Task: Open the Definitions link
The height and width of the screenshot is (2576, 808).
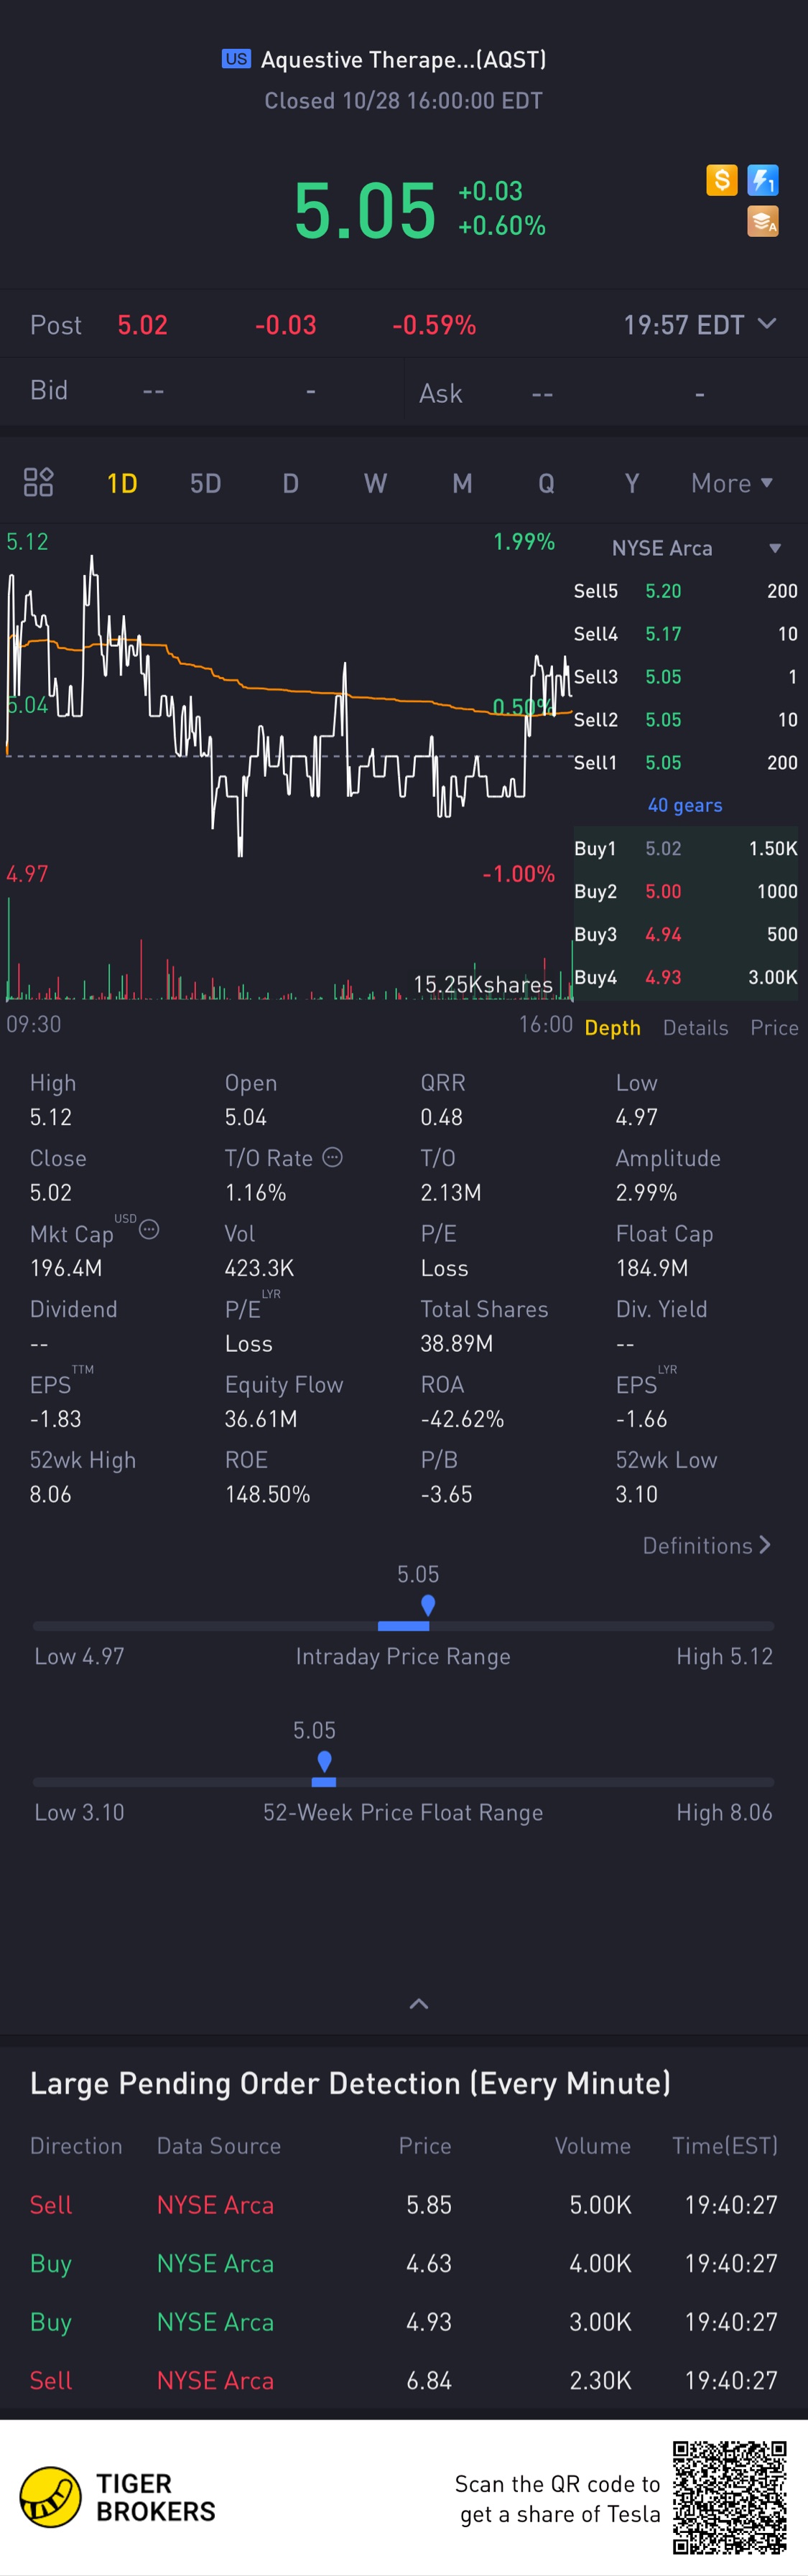Action: coord(706,1546)
